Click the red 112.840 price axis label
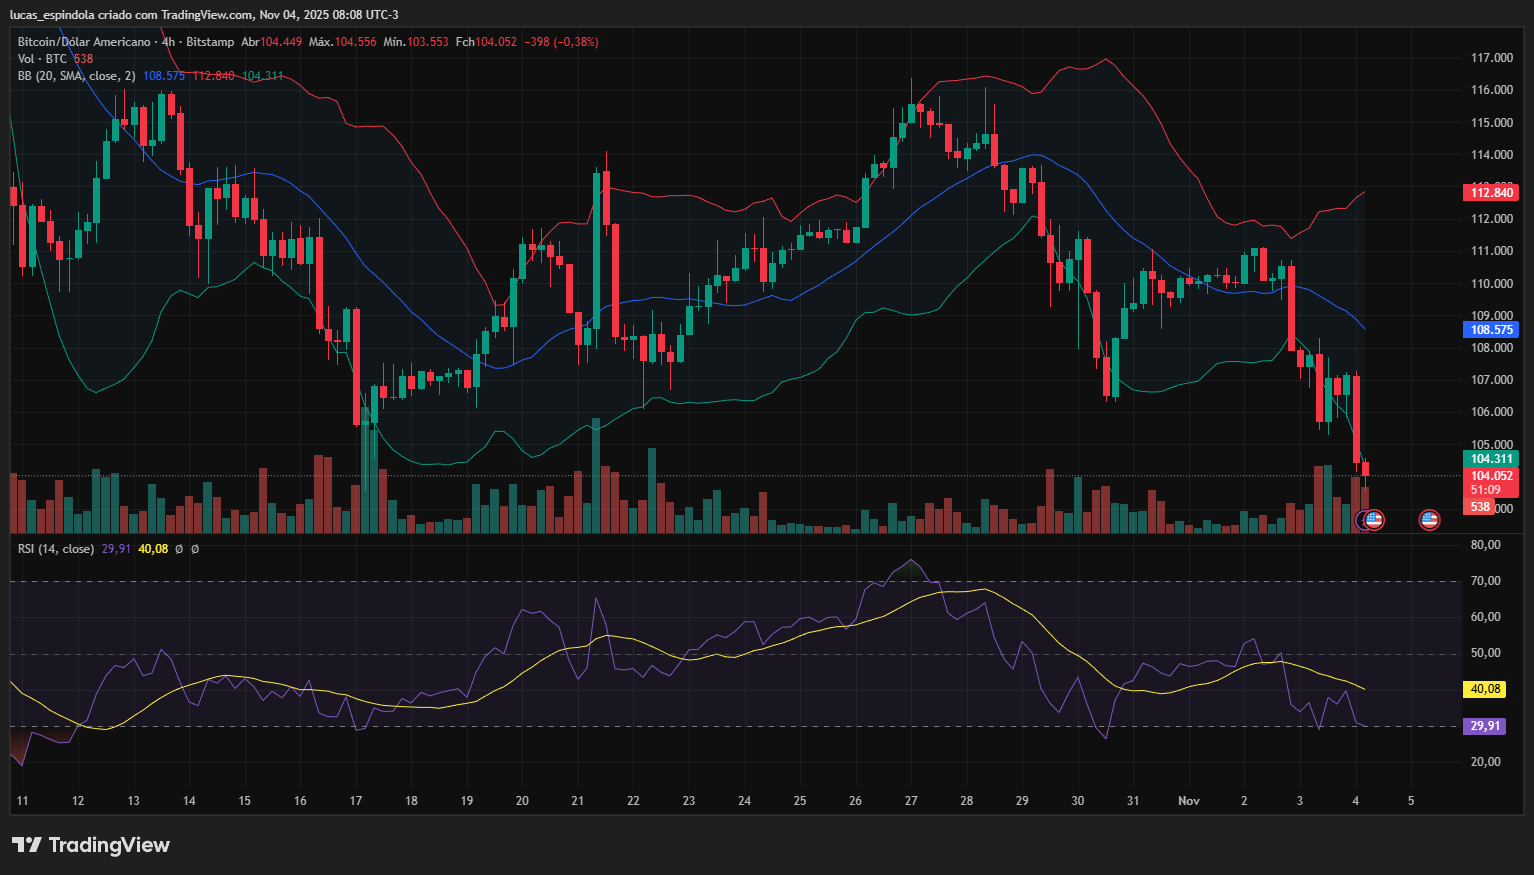The width and height of the screenshot is (1534, 875). coord(1491,192)
